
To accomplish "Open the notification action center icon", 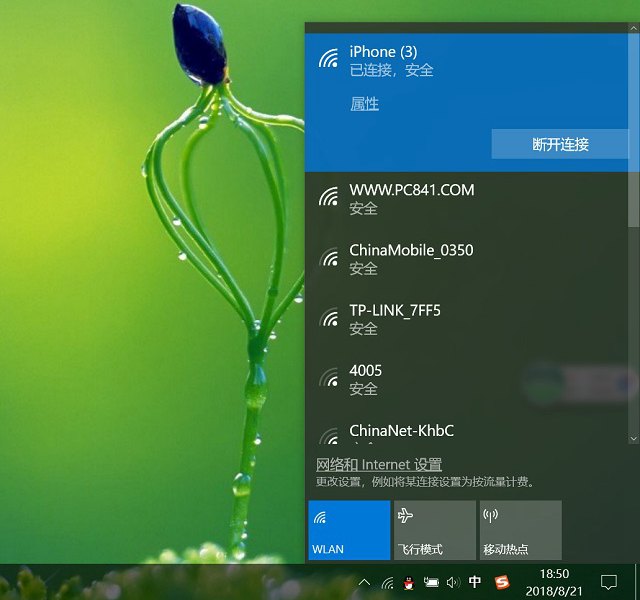I will pos(608,582).
